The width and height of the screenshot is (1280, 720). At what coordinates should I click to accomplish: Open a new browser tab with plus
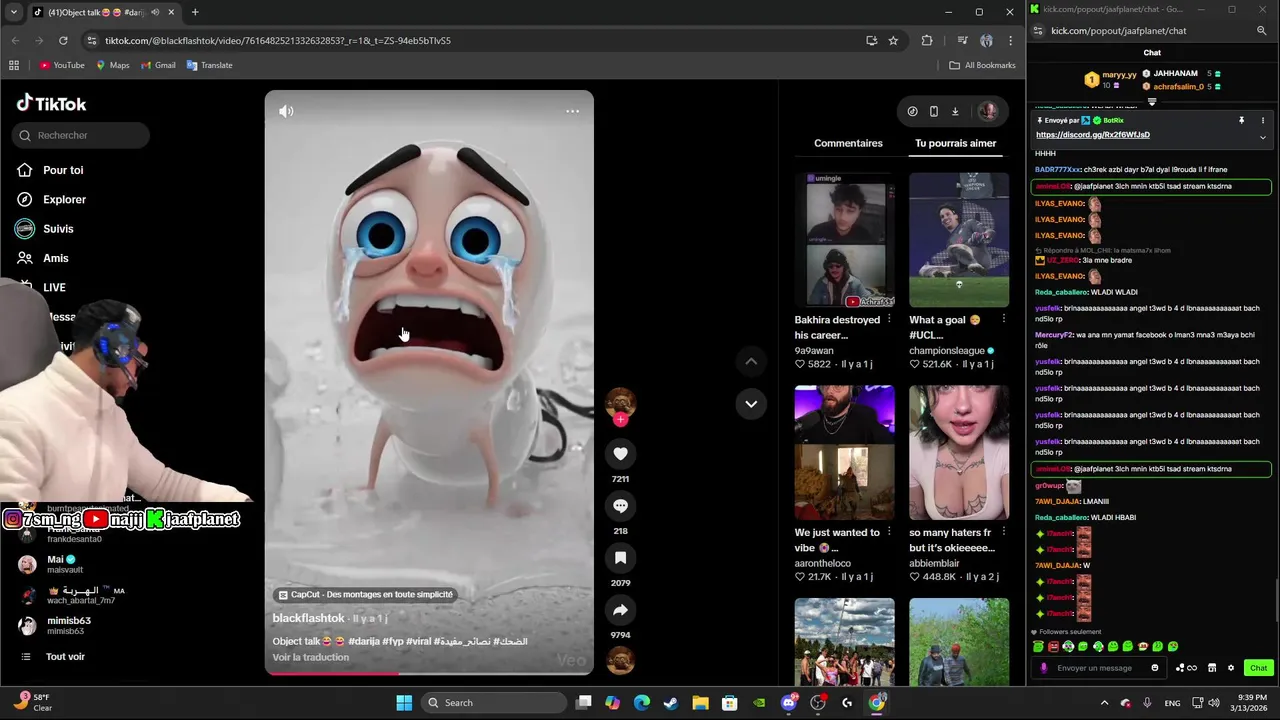[x=195, y=12]
